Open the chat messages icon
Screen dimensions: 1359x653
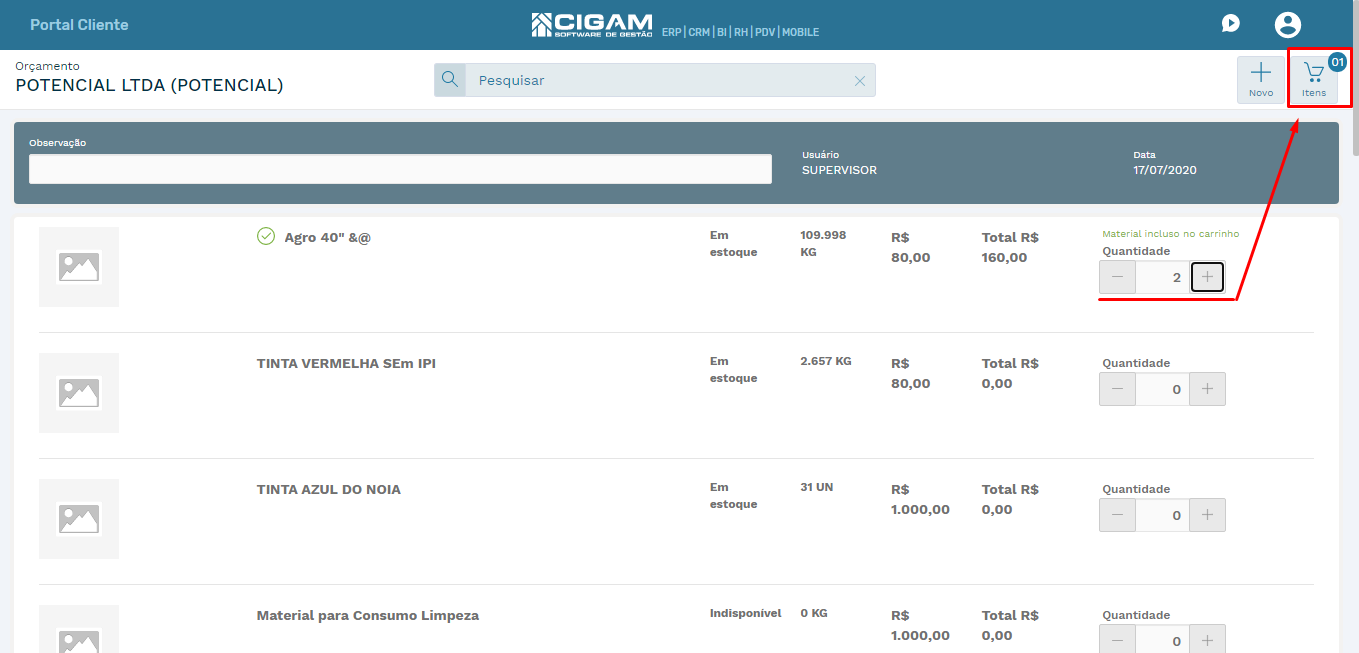1231,24
